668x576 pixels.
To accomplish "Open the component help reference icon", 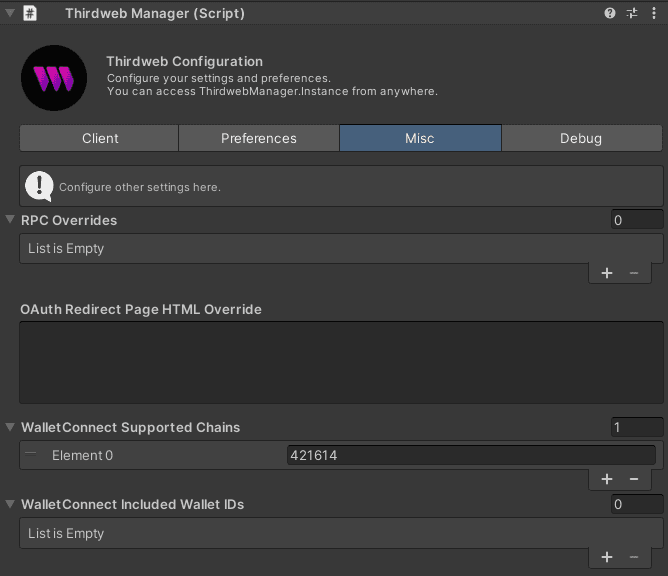I will click(x=610, y=14).
